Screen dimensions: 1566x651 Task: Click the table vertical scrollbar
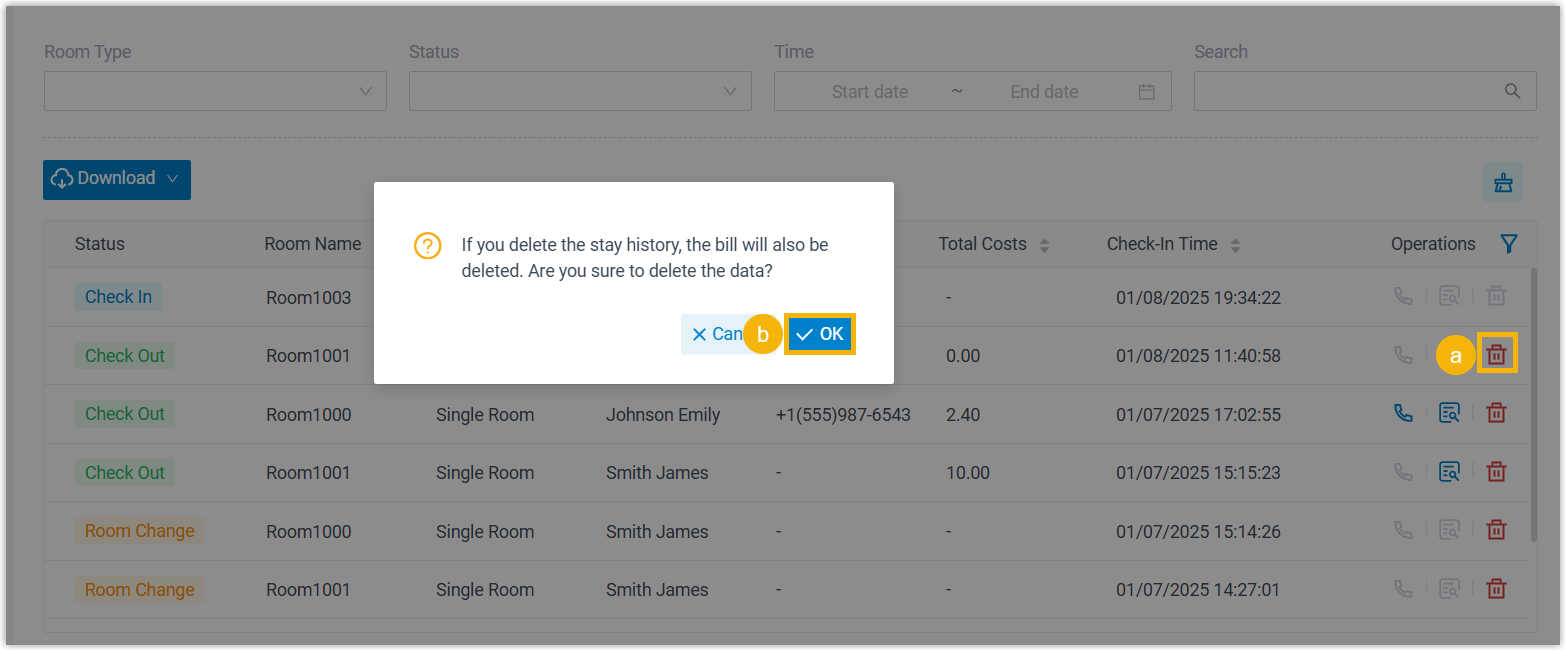pyautogui.click(x=1534, y=400)
